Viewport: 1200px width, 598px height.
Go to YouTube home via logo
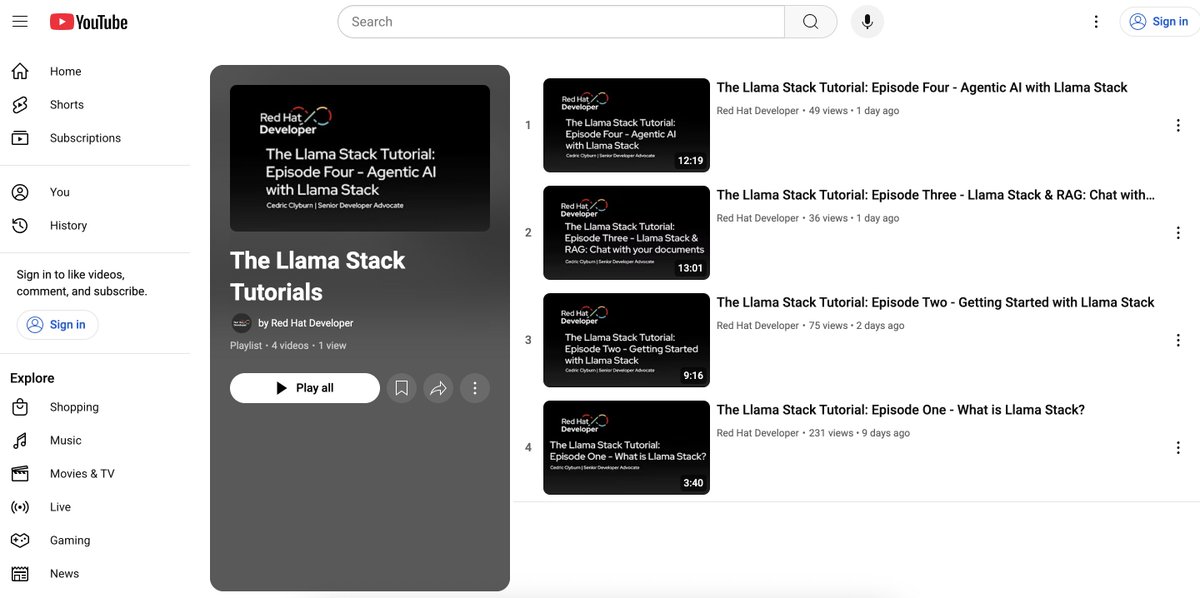(89, 21)
